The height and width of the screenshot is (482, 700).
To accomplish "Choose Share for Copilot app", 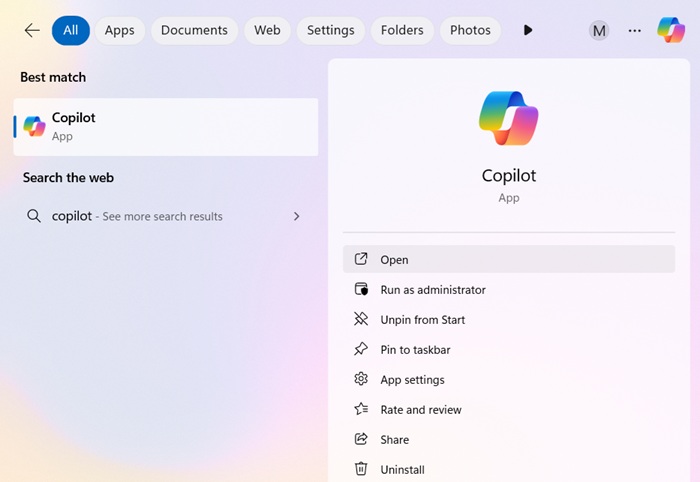I will 509,439.
